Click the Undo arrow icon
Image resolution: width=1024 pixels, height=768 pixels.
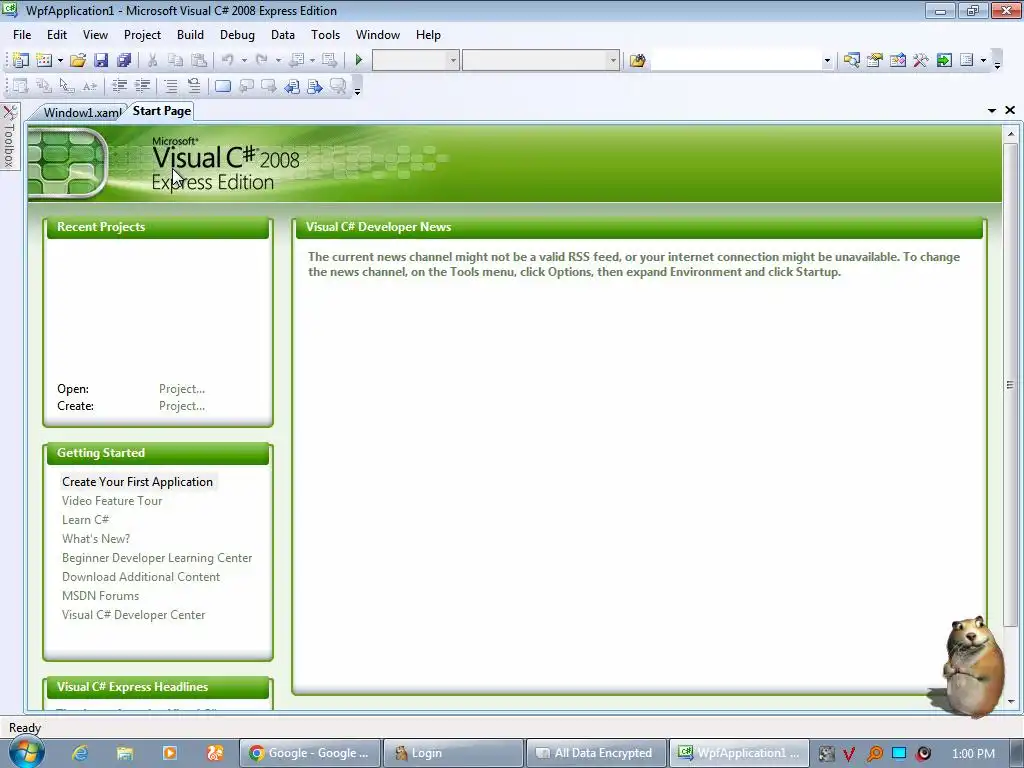(227, 60)
